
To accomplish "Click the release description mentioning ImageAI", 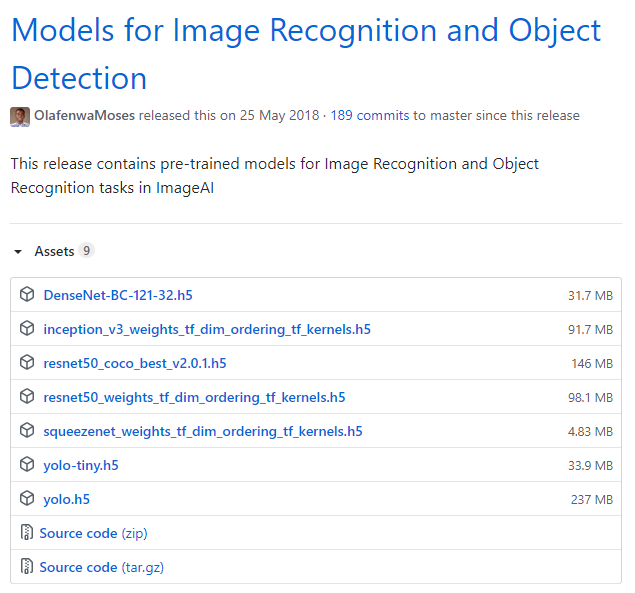I will (x=275, y=176).
